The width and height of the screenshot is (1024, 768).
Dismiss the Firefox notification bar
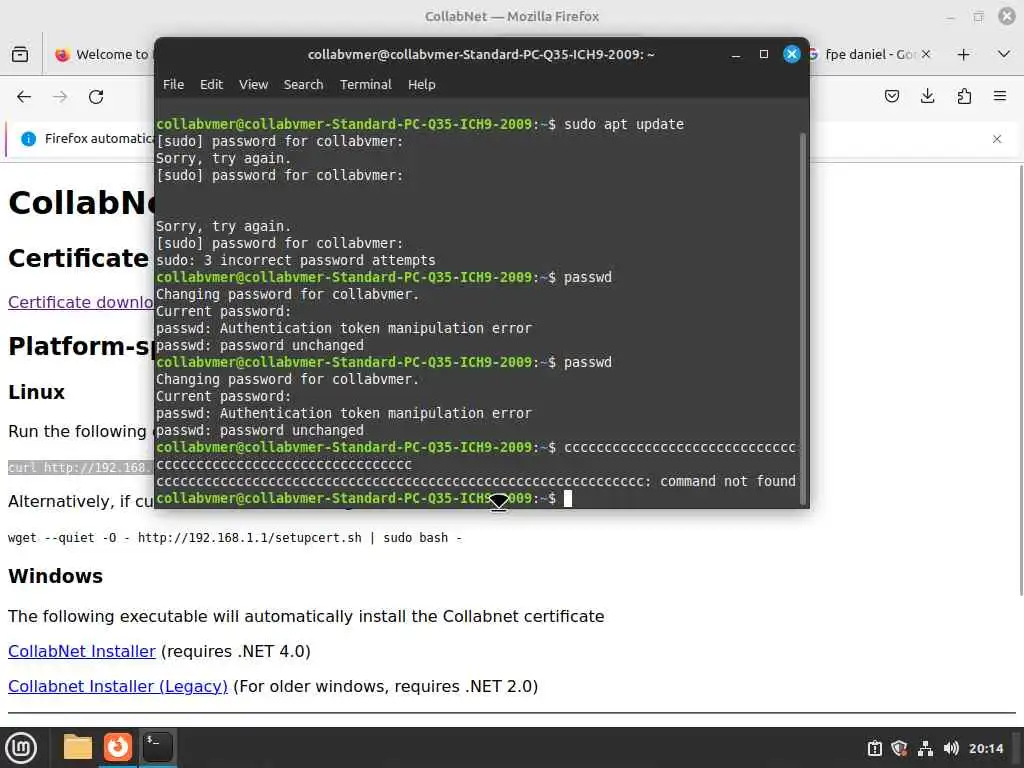coord(997,139)
